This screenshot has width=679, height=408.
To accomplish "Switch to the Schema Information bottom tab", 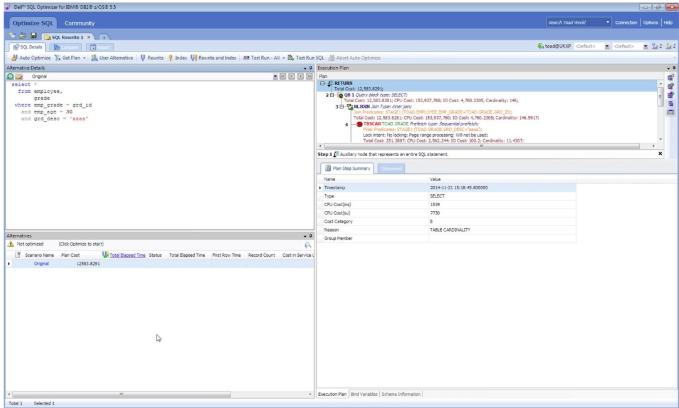I will pos(401,394).
